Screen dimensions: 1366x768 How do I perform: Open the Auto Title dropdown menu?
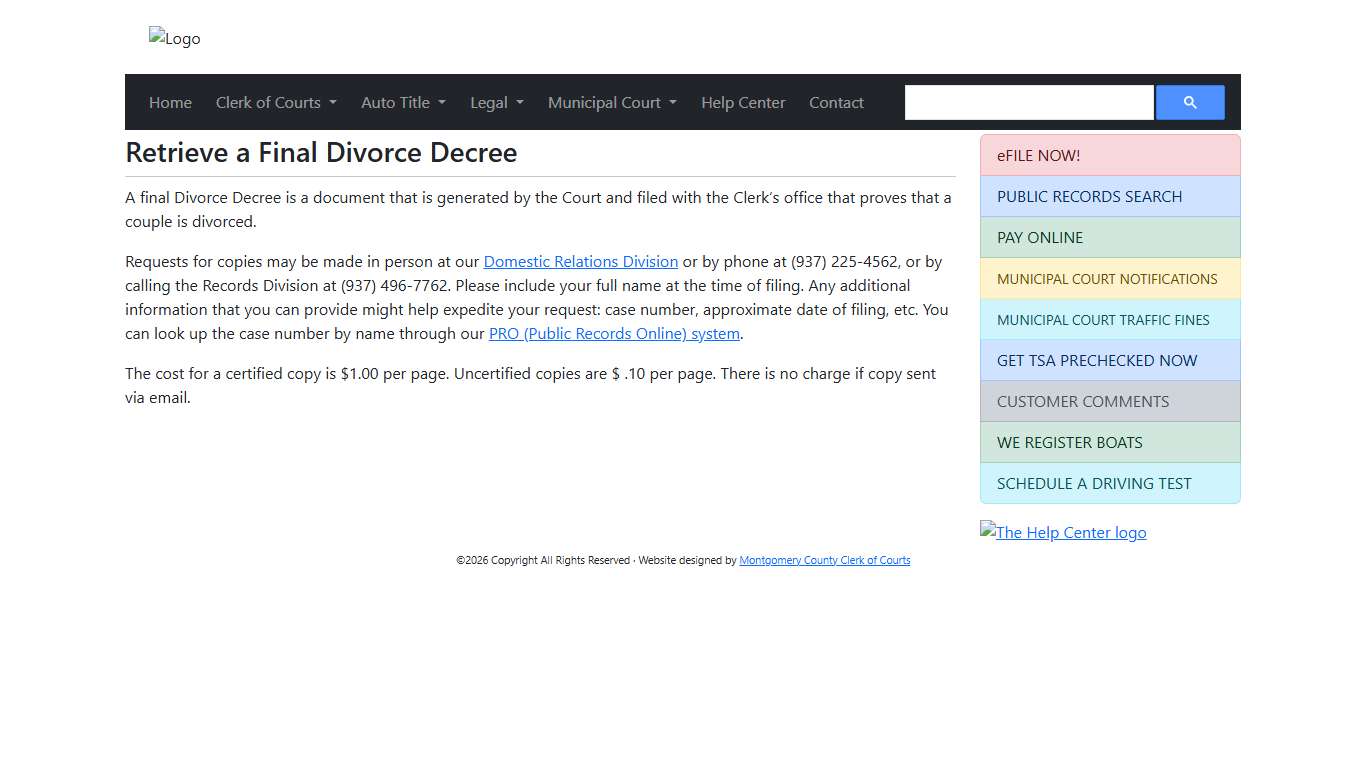click(403, 102)
